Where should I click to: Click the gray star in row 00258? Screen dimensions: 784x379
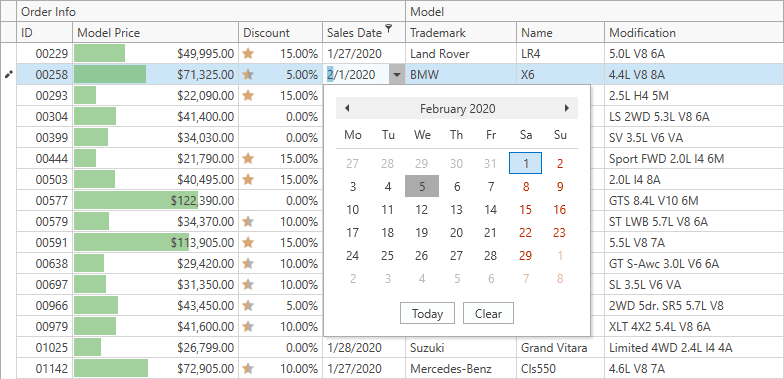(248, 74)
